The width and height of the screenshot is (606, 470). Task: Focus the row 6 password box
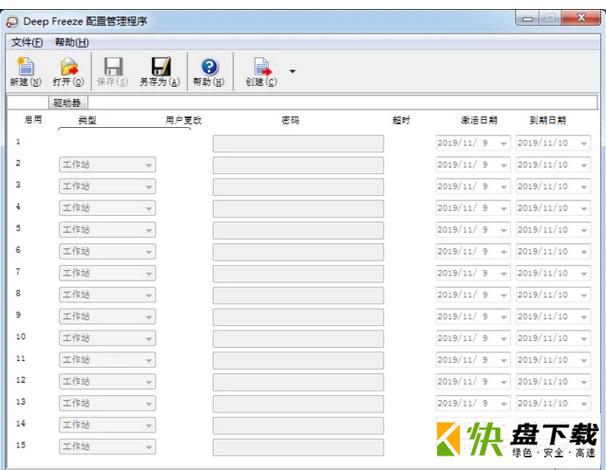tap(298, 252)
